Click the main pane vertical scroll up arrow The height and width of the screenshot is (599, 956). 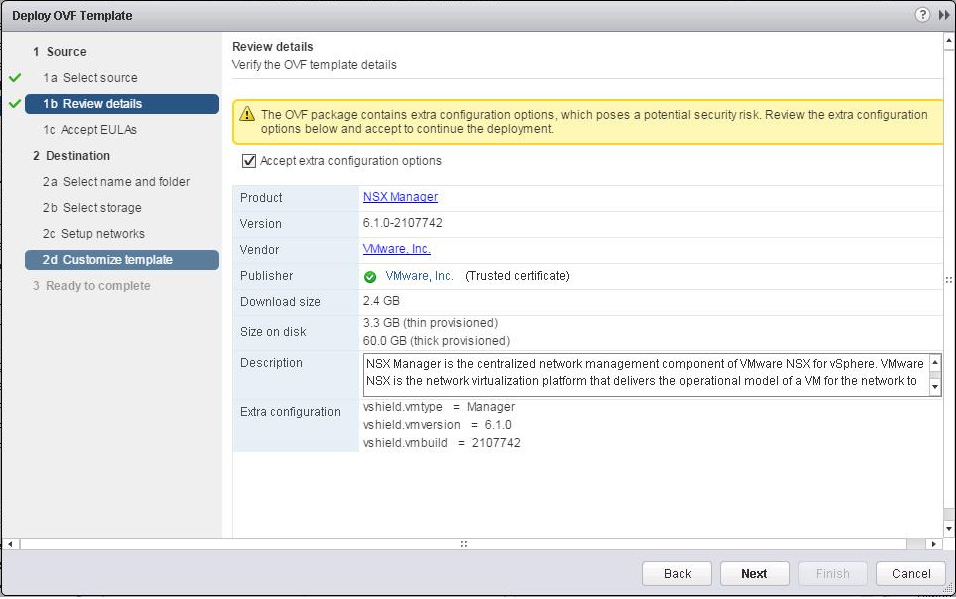(x=949, y=41)
